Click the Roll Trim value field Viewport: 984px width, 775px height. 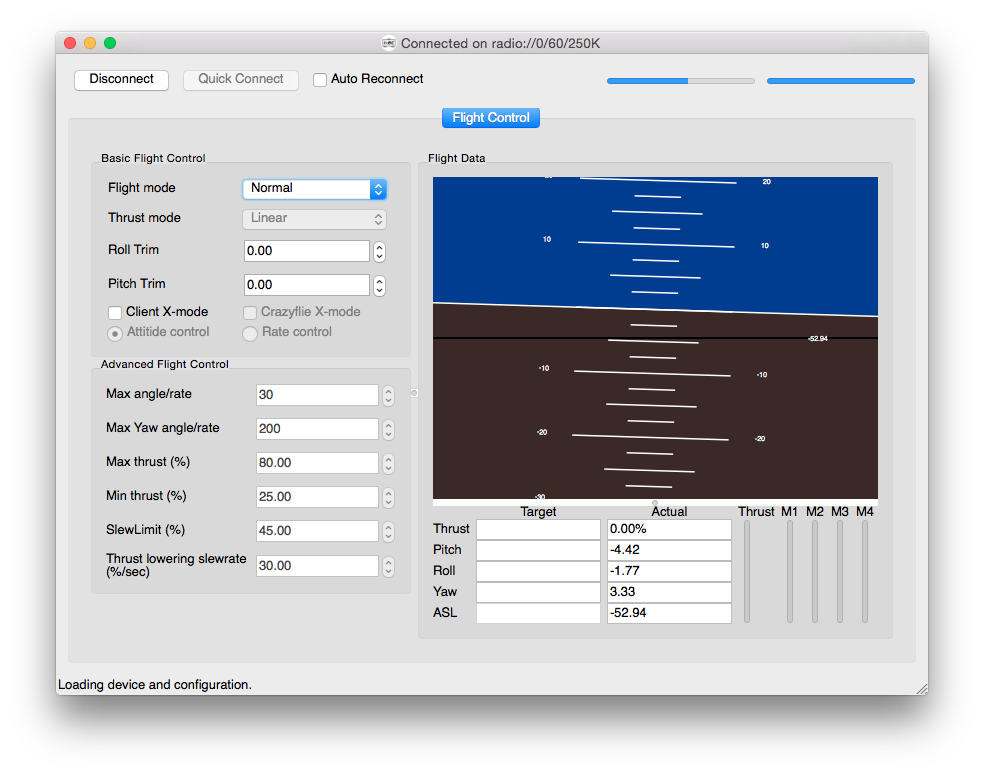pos(306,251)
